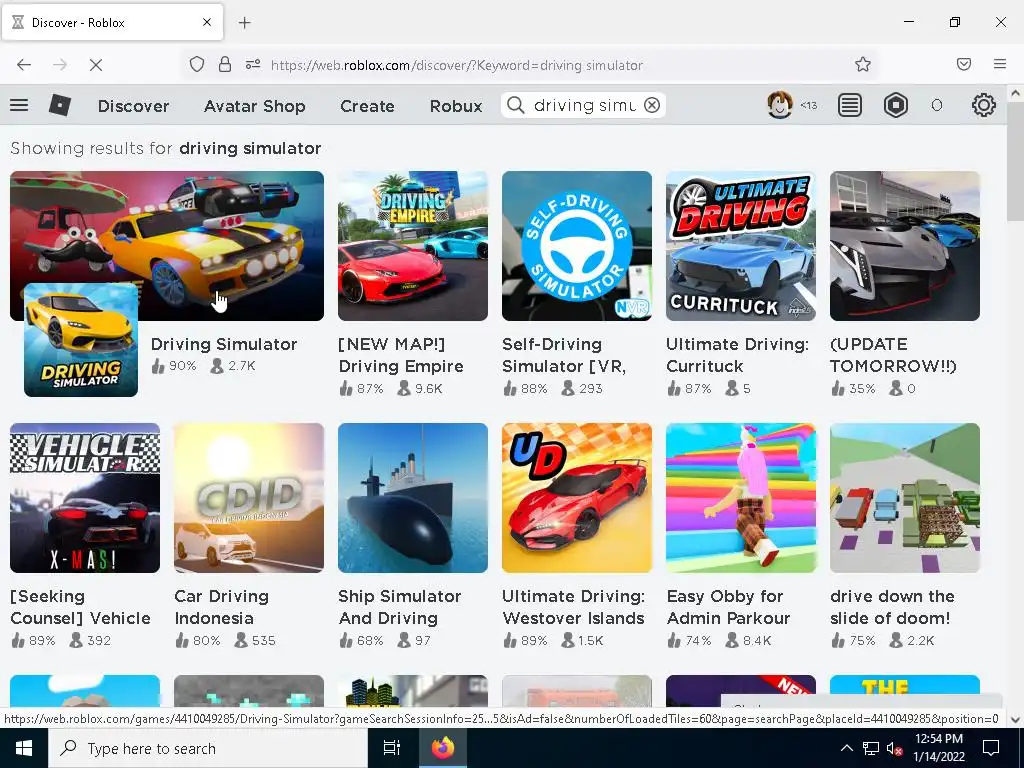Open the Avatar Shop menu item
Viewport: 1024px width, 768px height.
point(255,106)
